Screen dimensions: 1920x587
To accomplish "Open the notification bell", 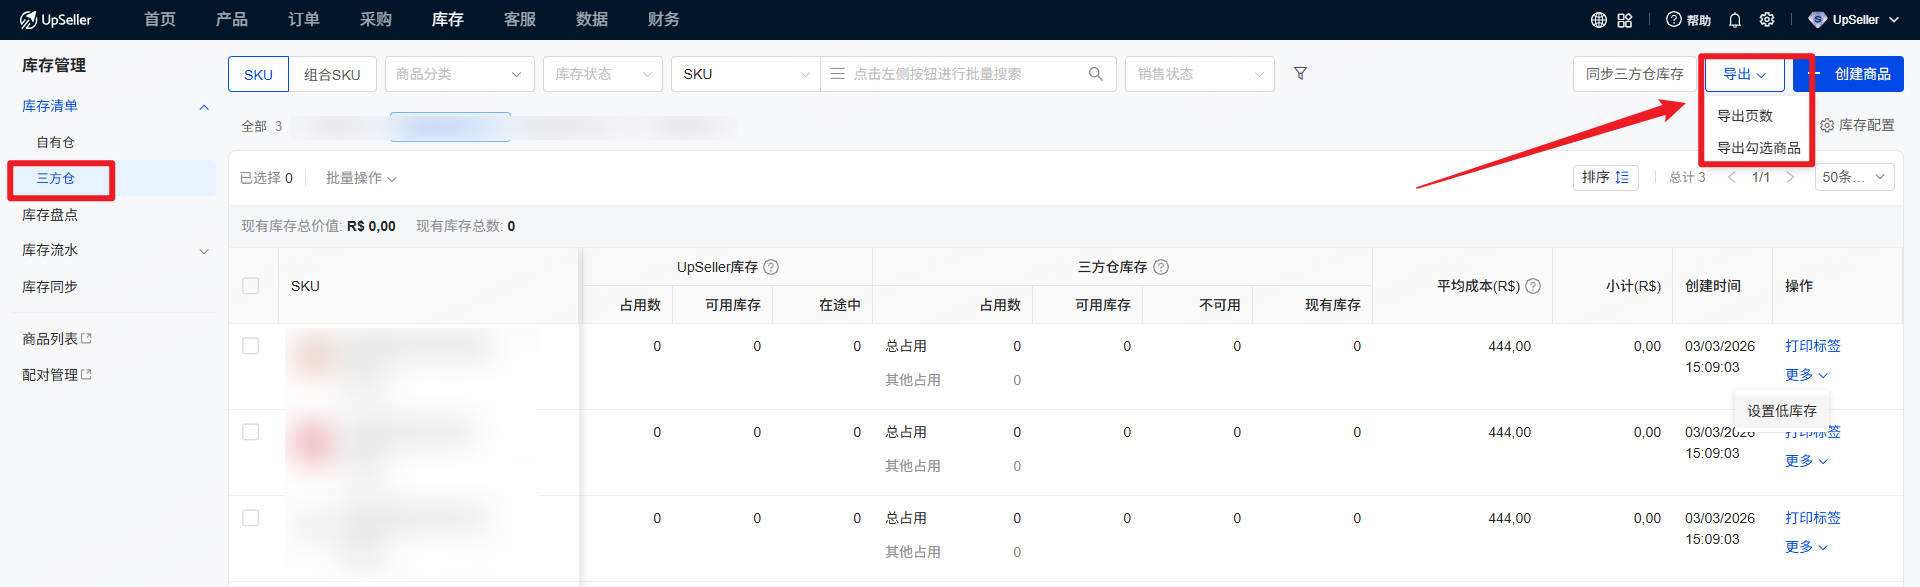I will [1735, 20].
